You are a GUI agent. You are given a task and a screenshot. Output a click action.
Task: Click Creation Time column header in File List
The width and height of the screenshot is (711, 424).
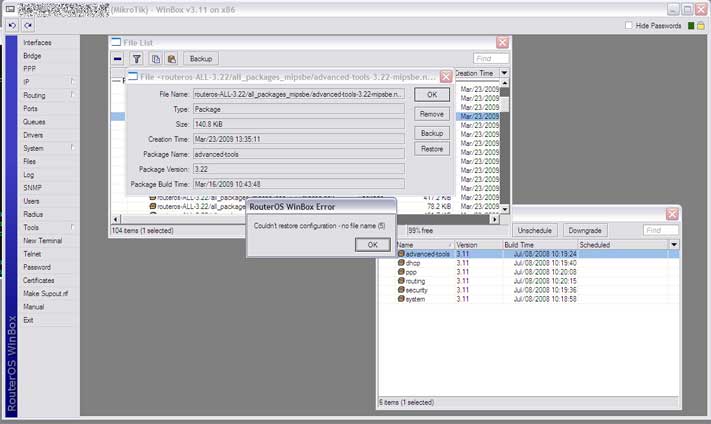pyautogui.click(x=476, y=73)
